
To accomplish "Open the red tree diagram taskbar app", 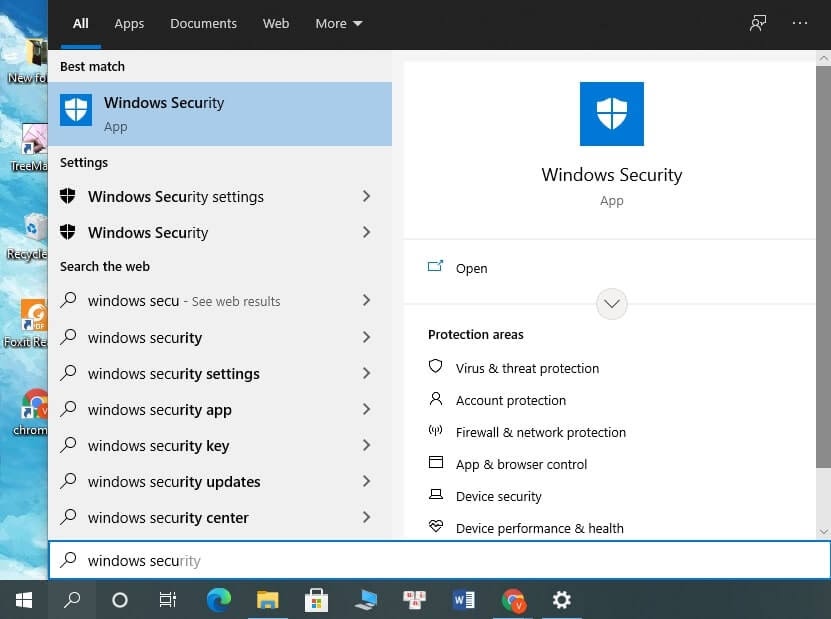I will coord(414,600).
